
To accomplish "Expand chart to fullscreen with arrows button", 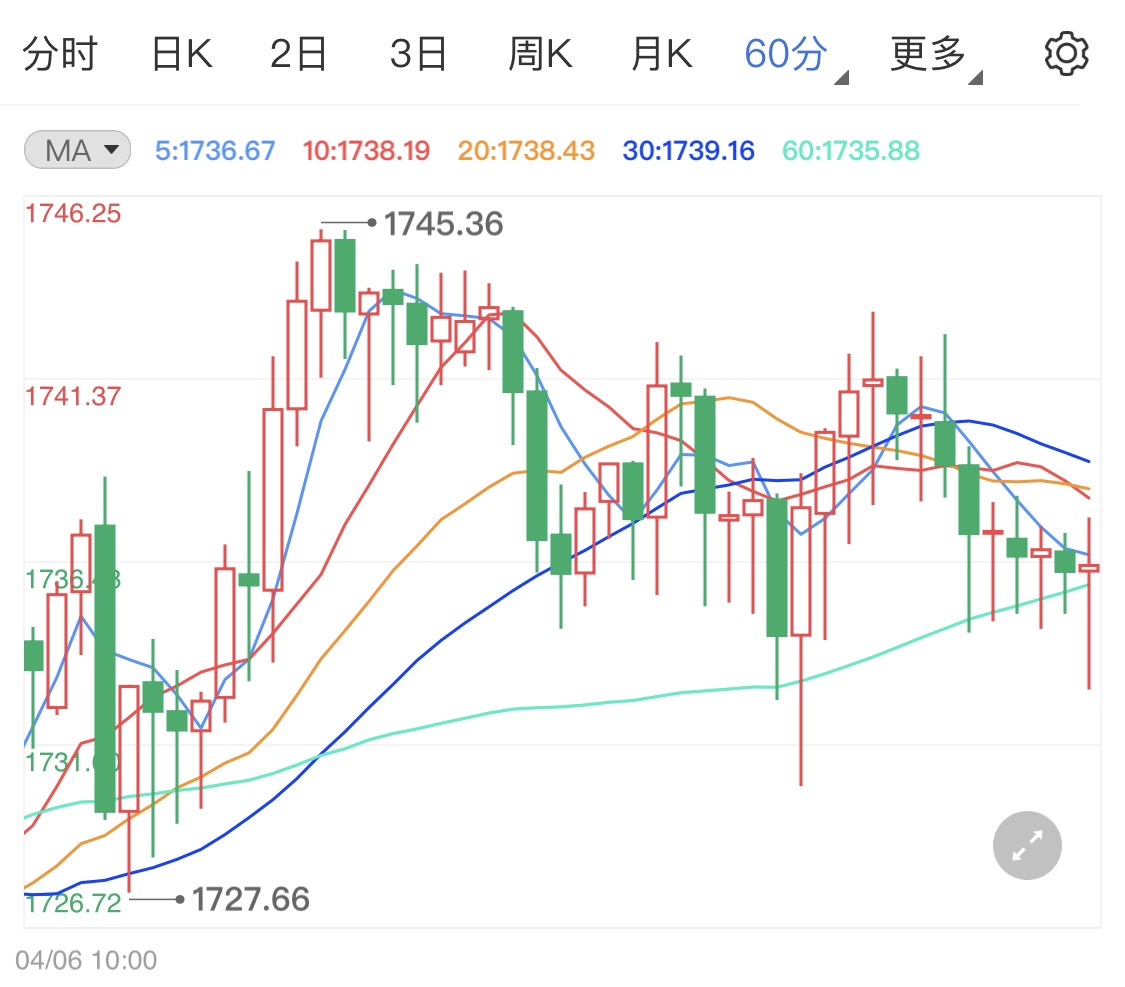I will (x=1027, y=845).
